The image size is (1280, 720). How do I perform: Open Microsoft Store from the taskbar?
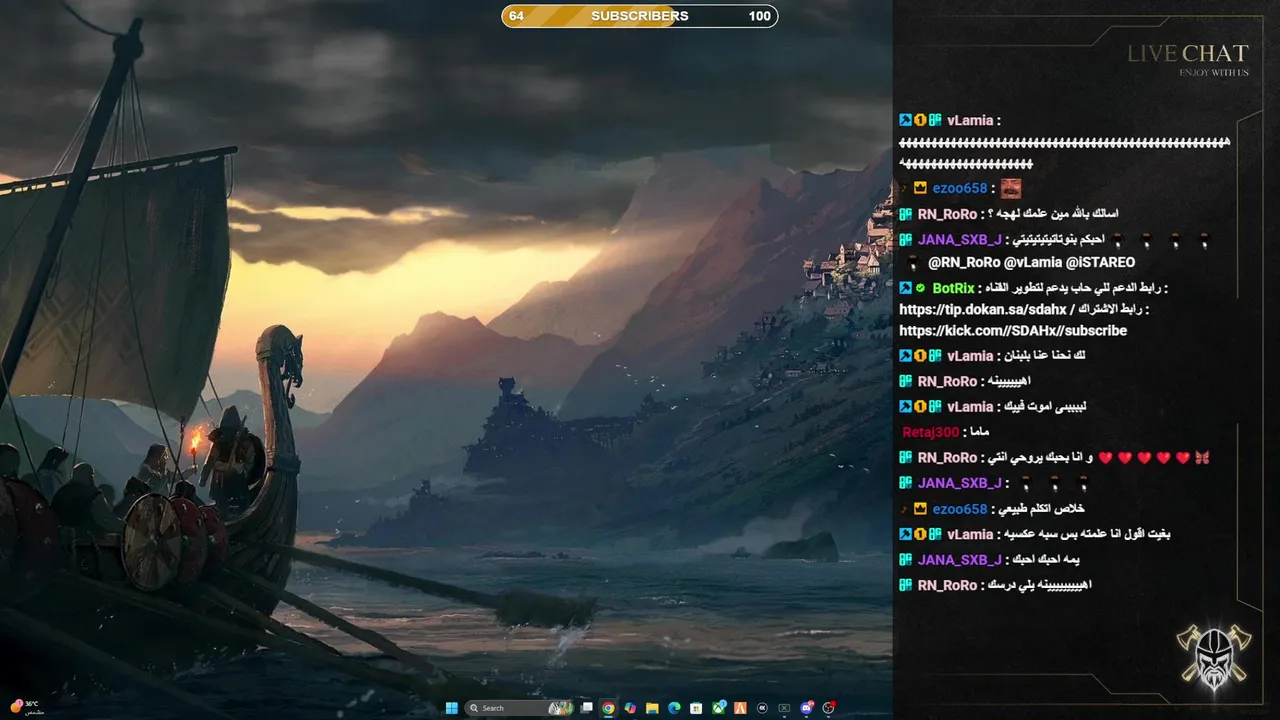click(x=696, y=708)
